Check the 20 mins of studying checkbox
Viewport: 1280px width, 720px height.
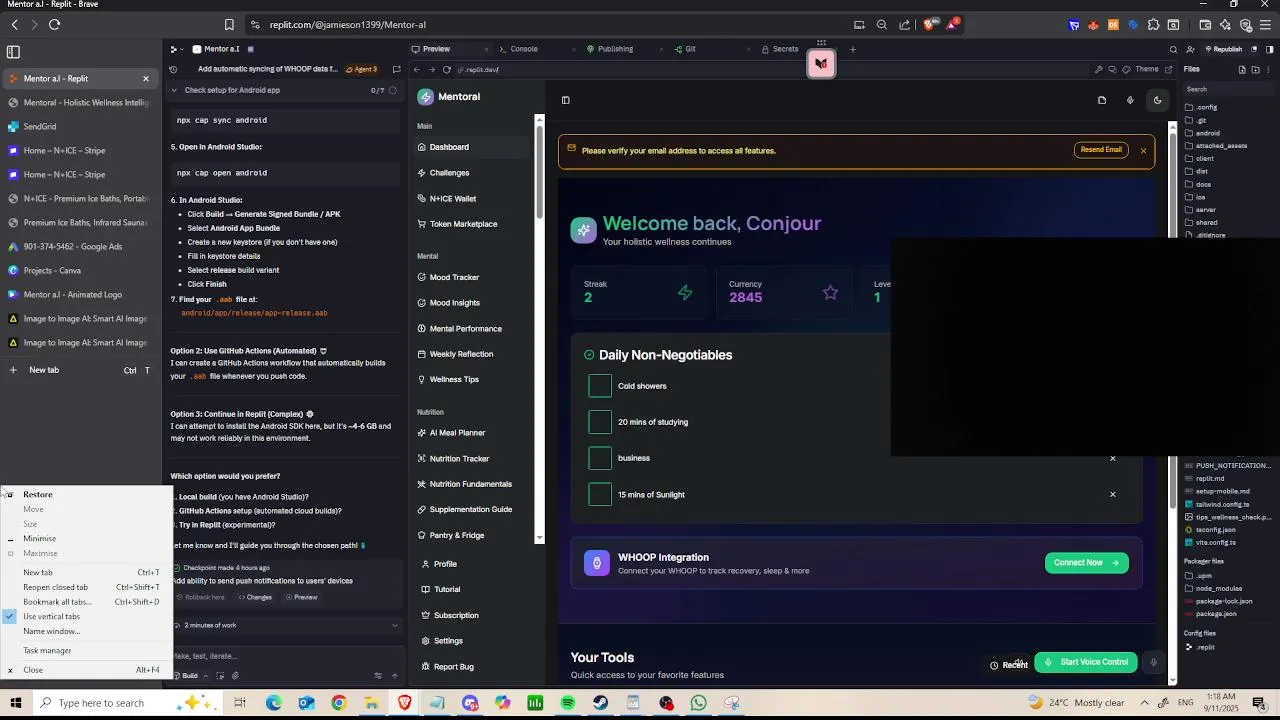600,422
